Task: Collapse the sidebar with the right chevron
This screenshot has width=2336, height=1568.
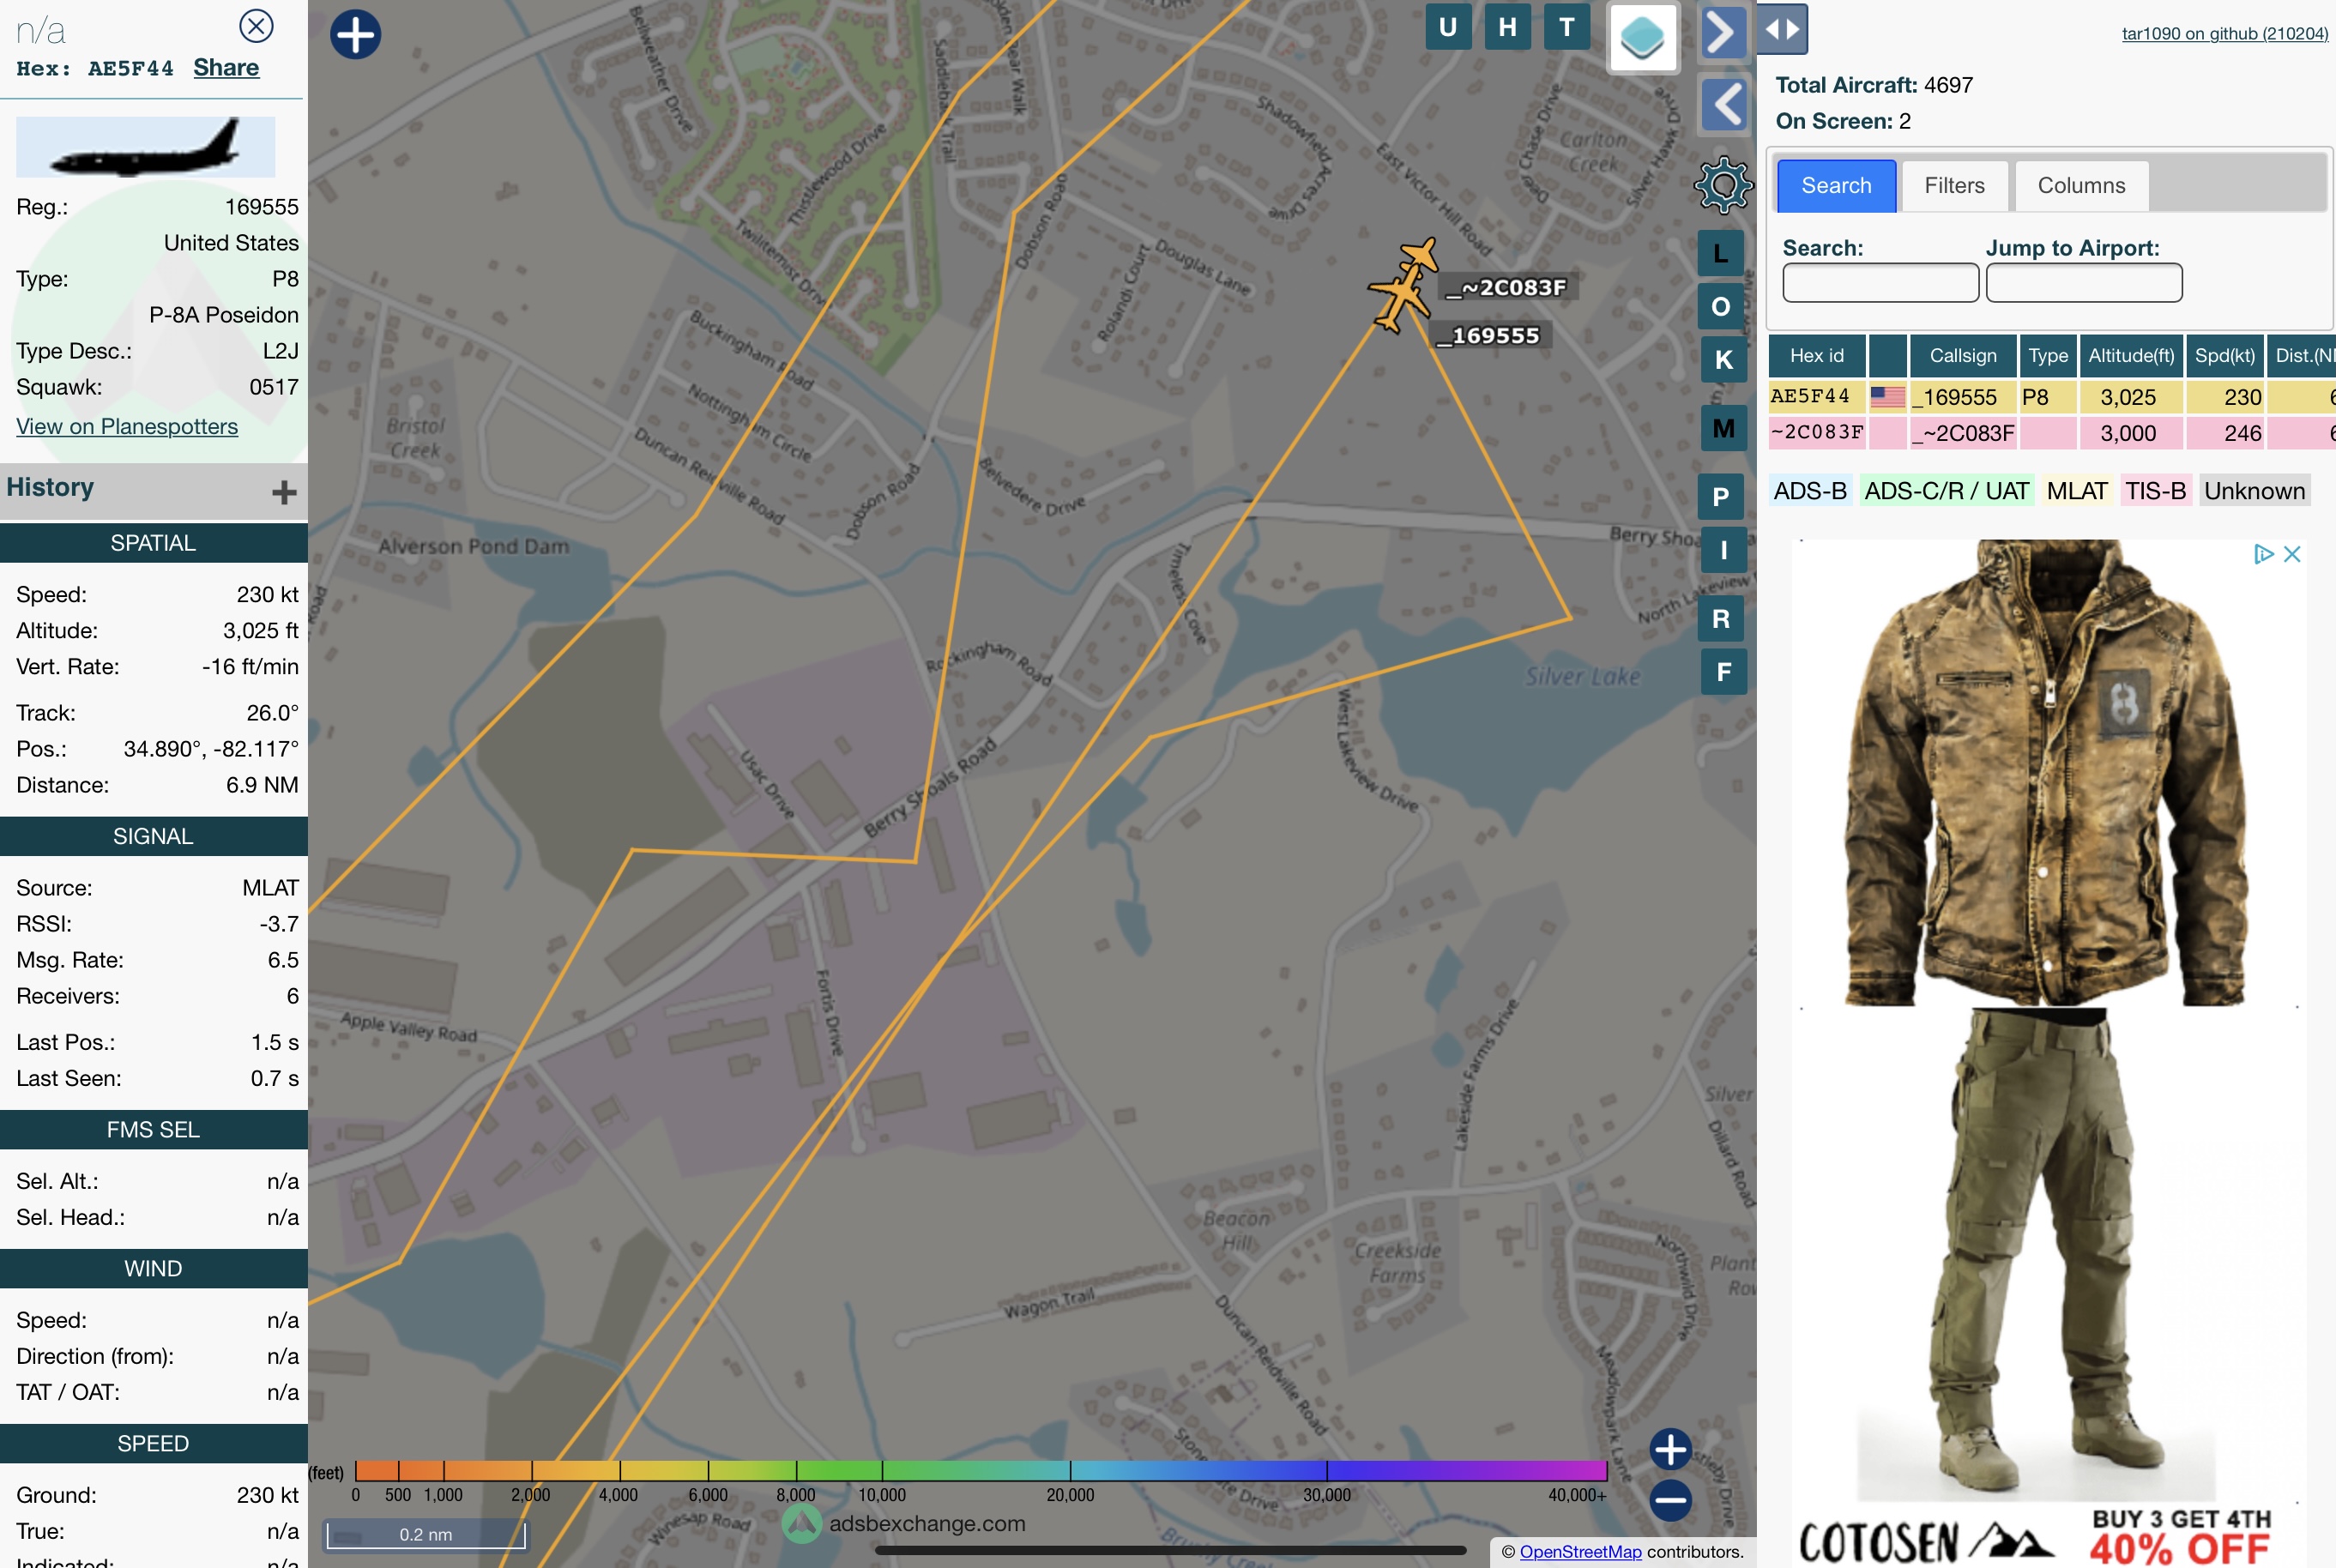Action: tap(1722, 33)
